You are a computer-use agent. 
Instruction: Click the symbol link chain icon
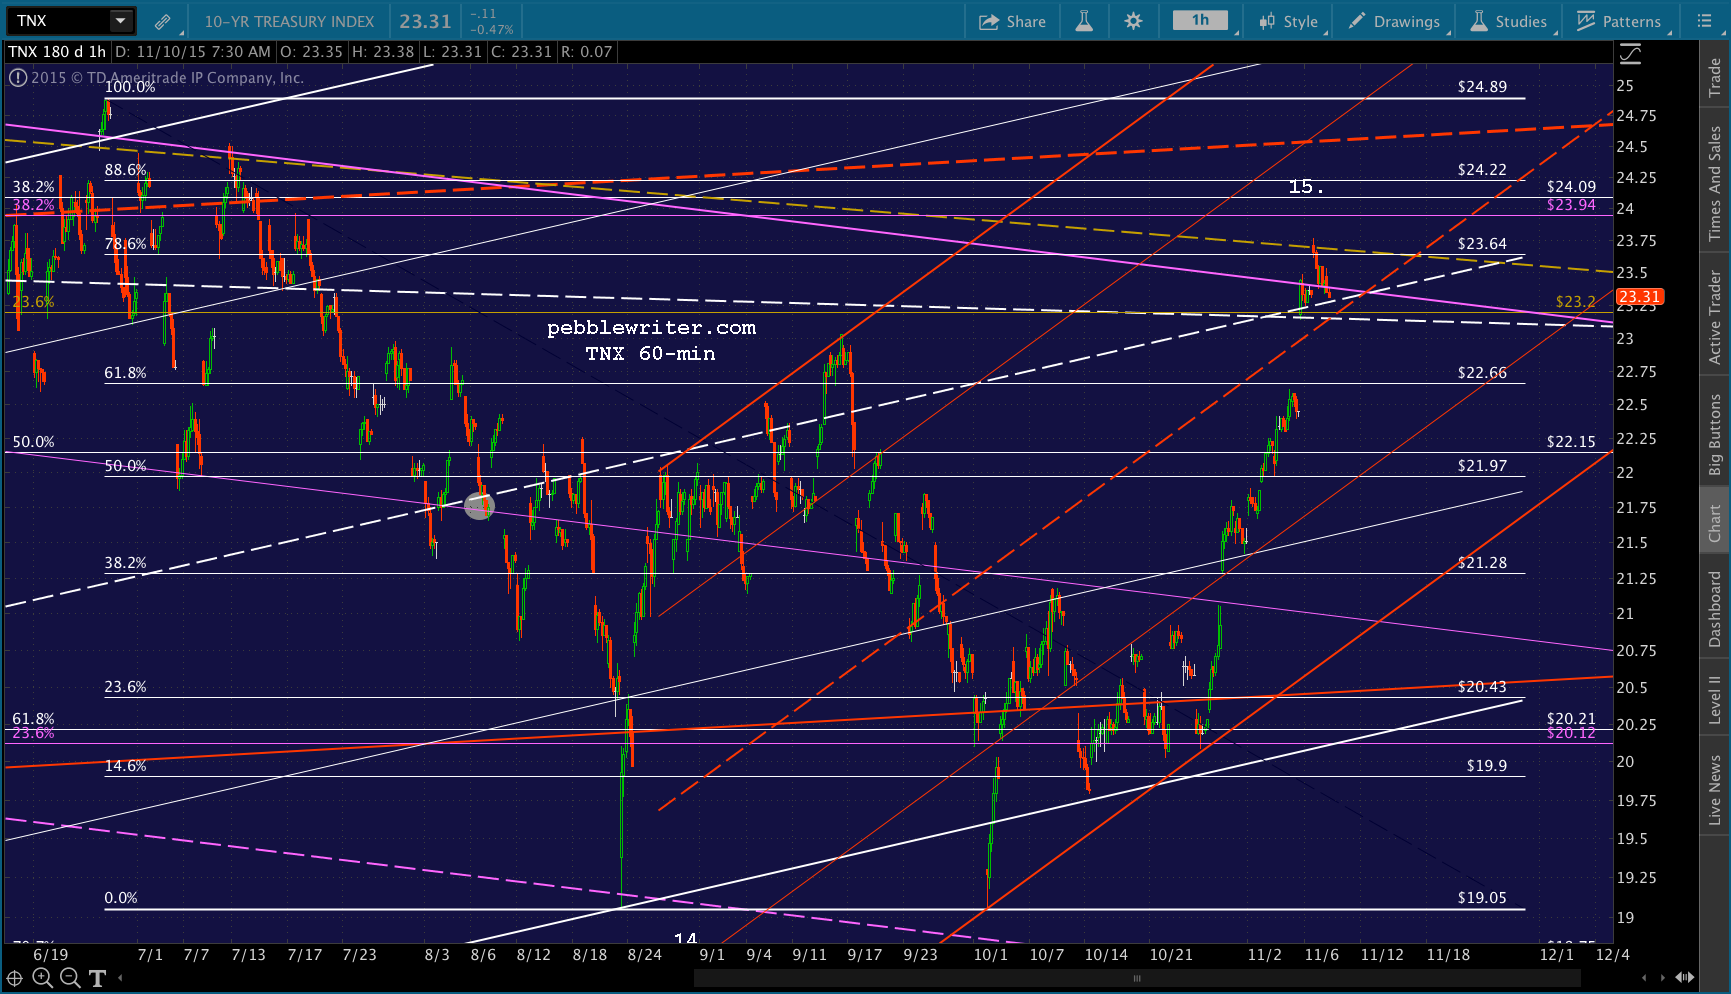point(162,21)
